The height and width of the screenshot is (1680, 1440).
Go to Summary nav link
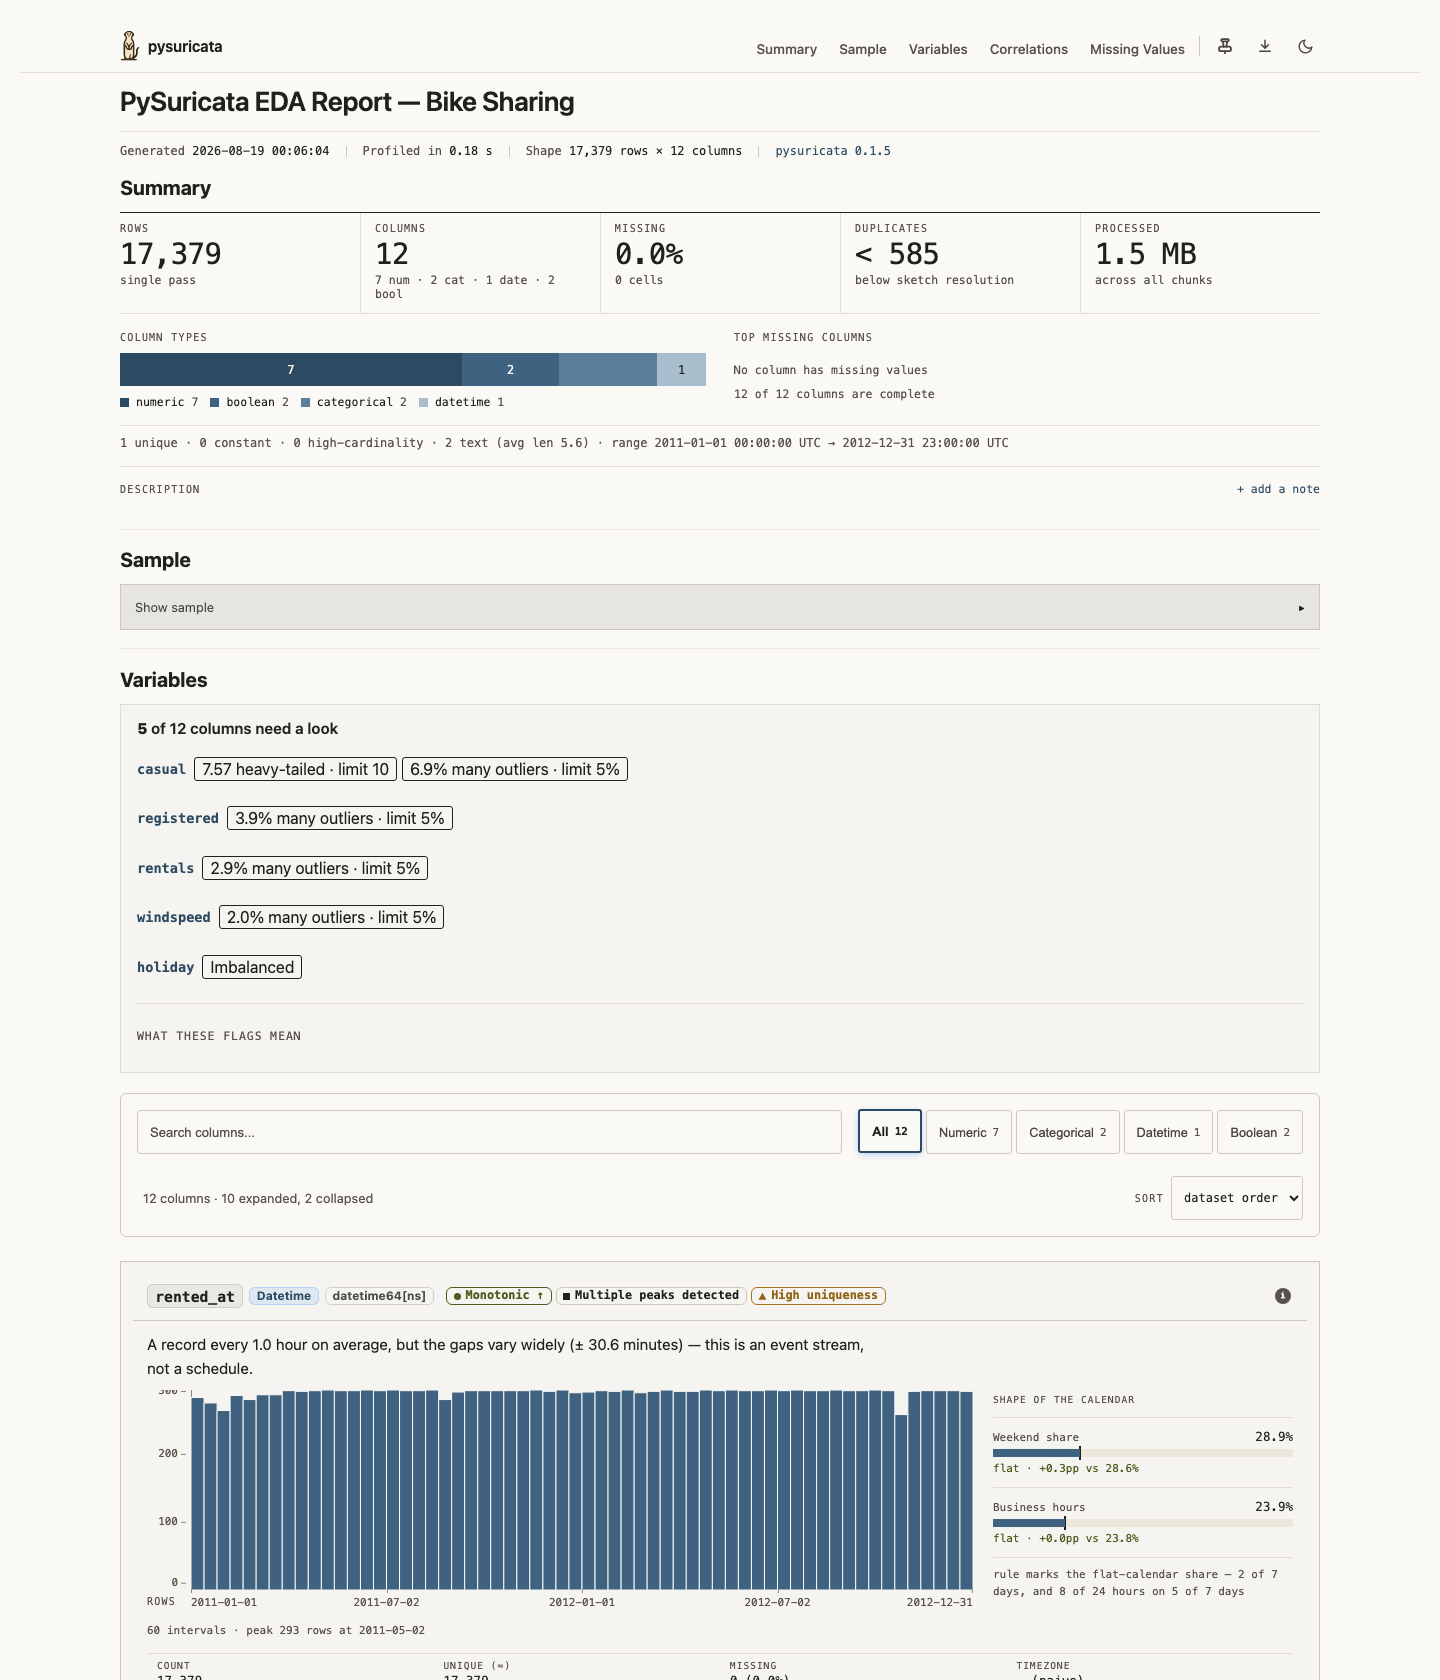[x=786, y=49]
